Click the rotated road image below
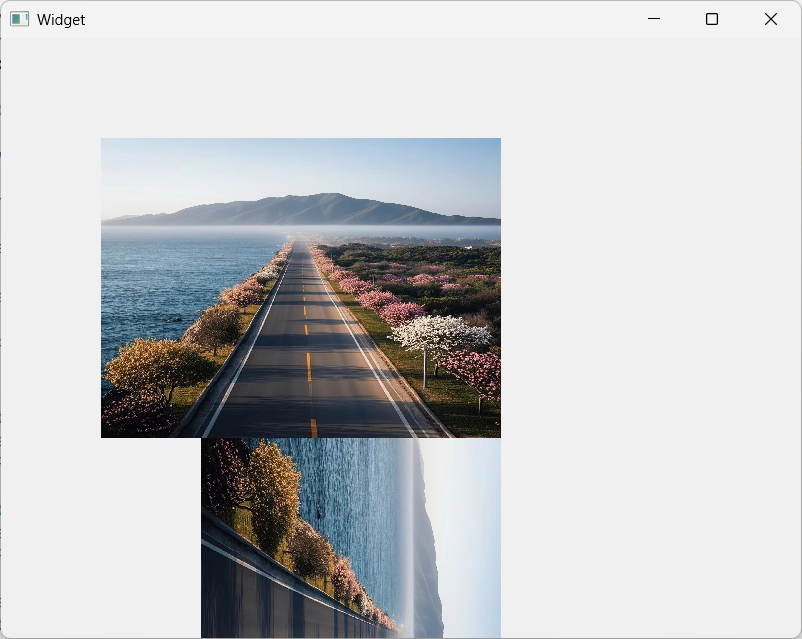This screenshot has width=802, height=639. point(351,538)
